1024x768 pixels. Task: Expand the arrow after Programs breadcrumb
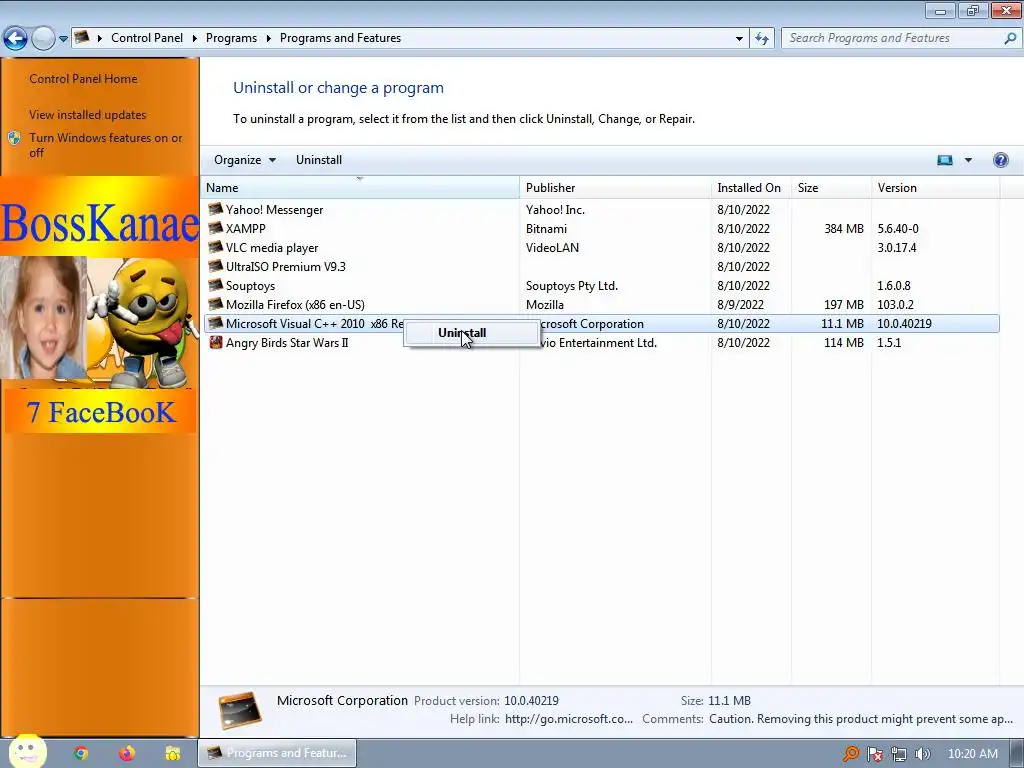pyautogui.click(x=268, y=38)
